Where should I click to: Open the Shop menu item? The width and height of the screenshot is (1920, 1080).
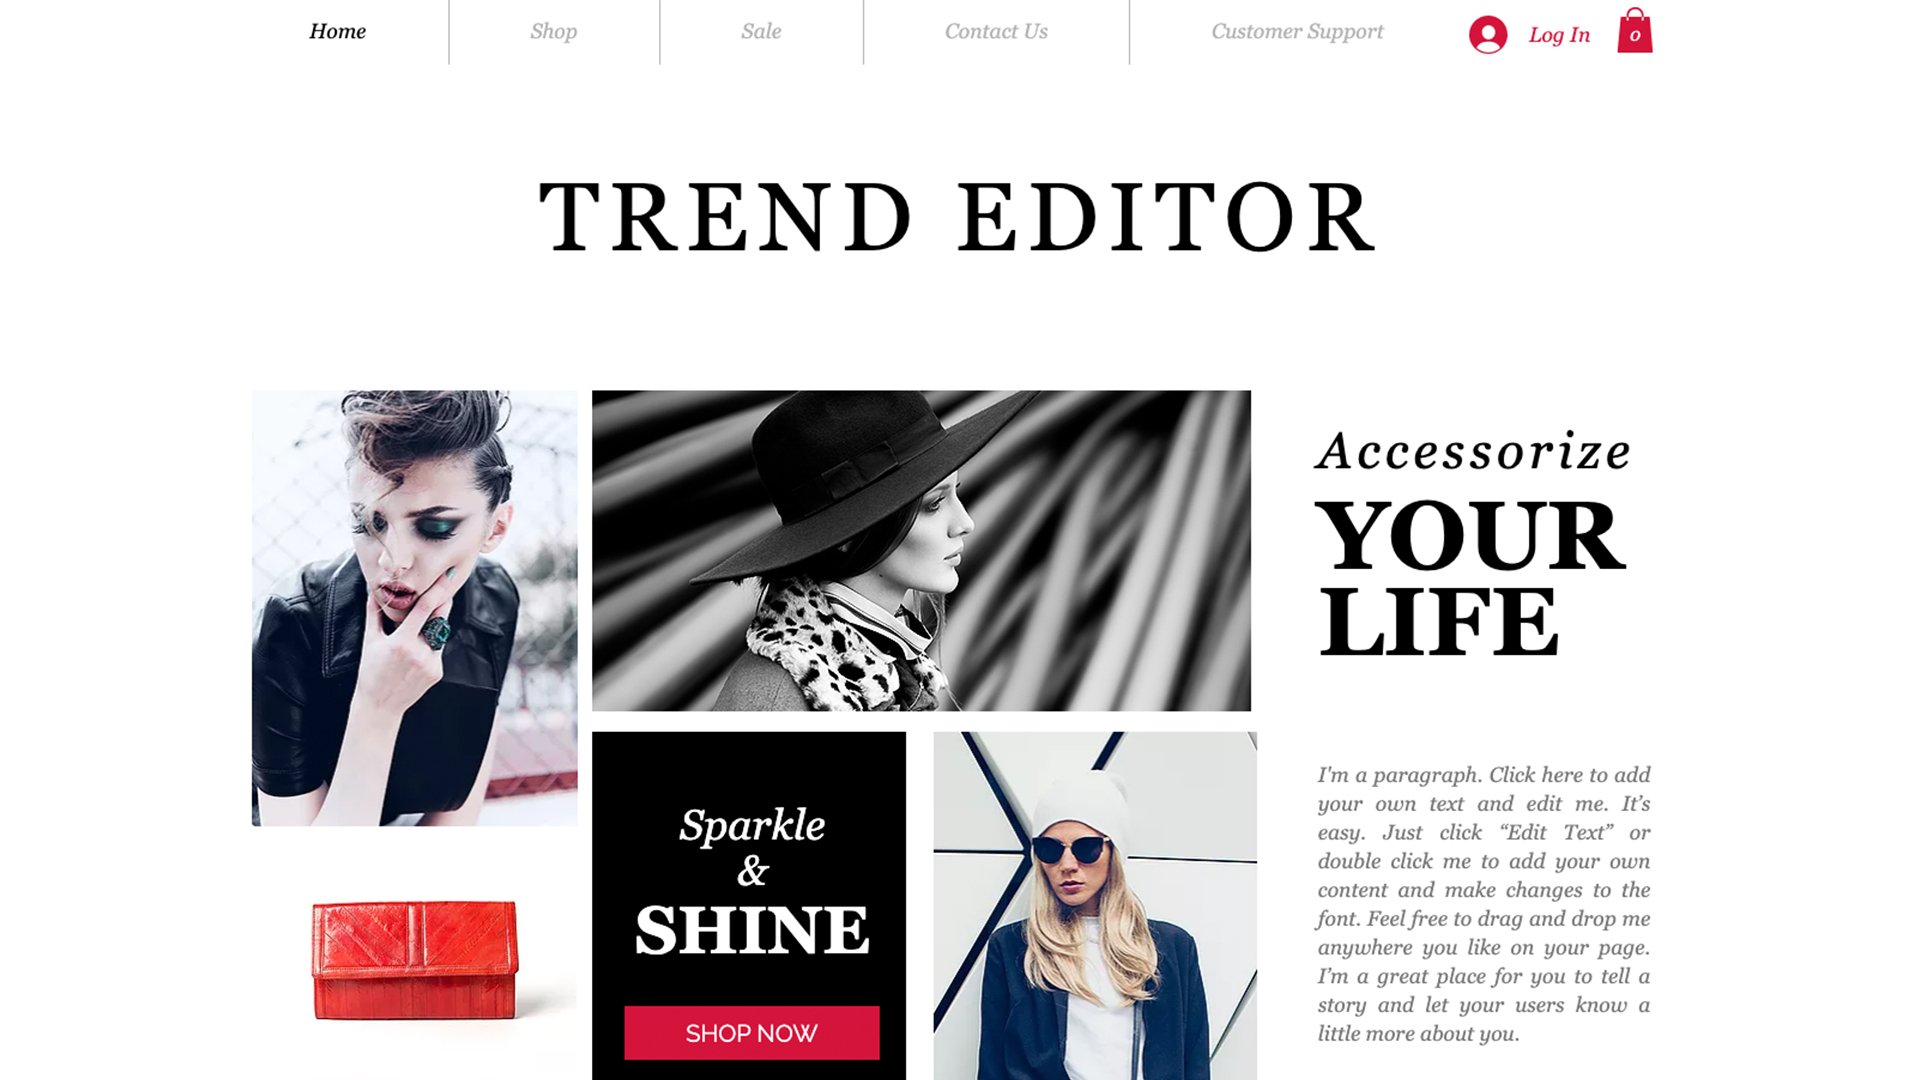coord(554,31)
